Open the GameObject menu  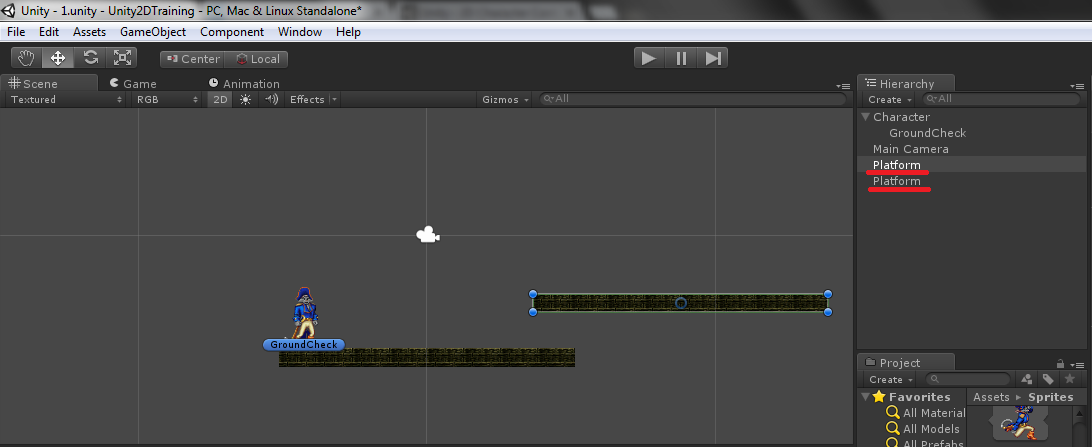point(153,32)
